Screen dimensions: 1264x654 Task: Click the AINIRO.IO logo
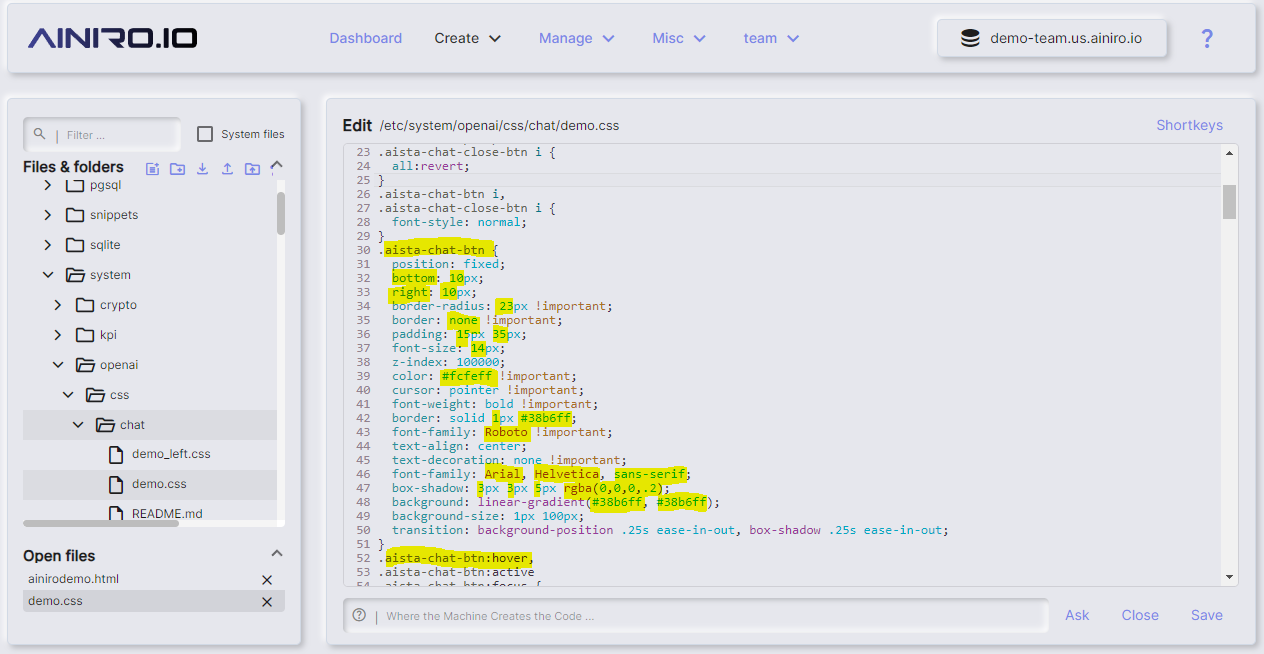coord(112,38)
